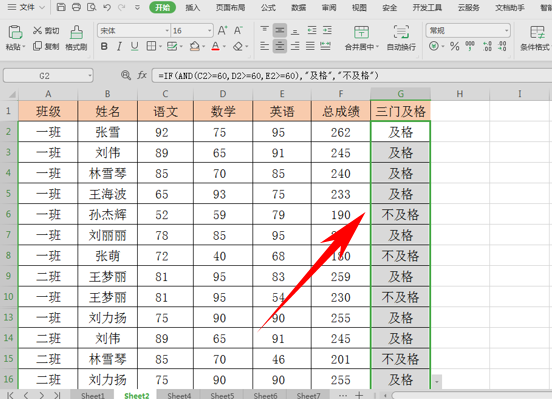Viewport: 553px width, 399px height.
Task: Undo the last action
Action: coord(107,7)
